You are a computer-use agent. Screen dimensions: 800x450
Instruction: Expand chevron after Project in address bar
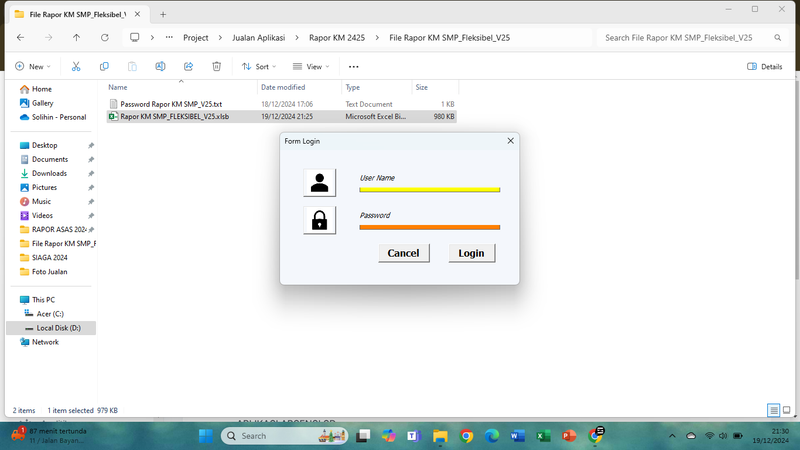[x=220, y=38]
